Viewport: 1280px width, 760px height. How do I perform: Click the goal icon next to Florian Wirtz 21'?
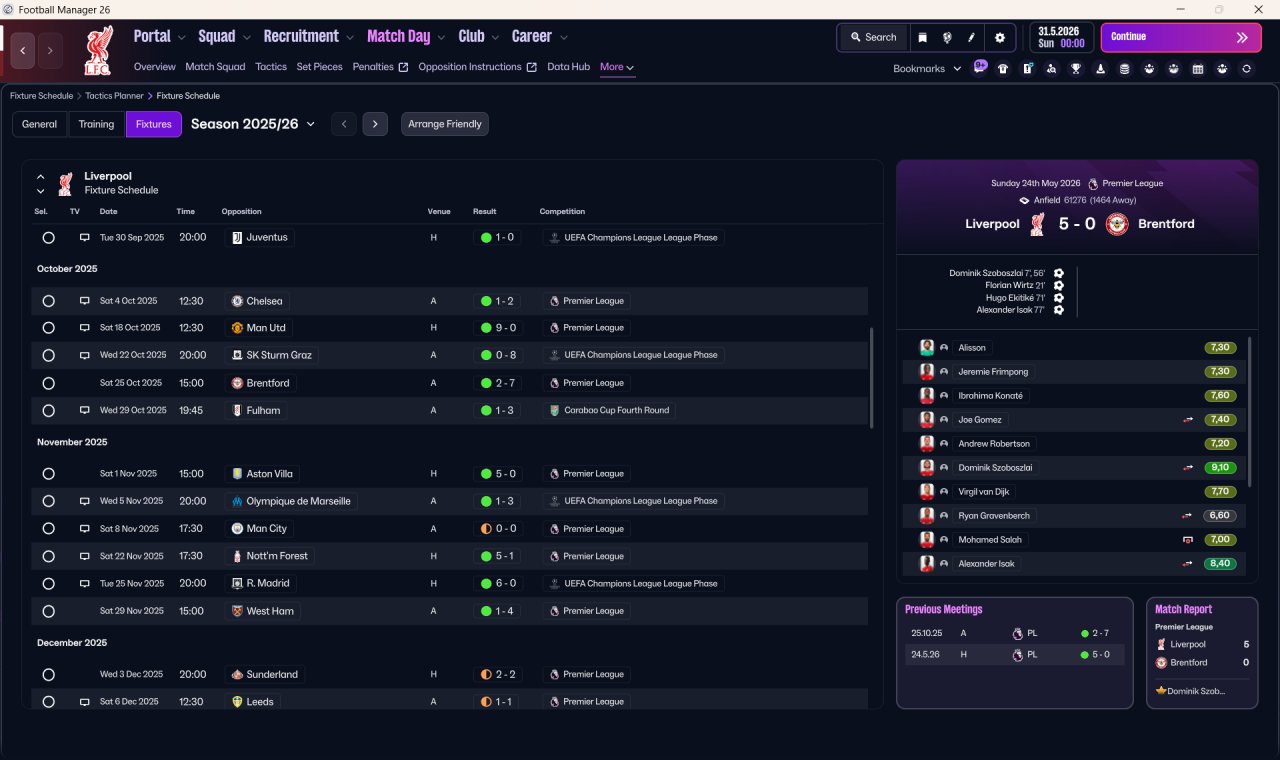coord(1059,285)
